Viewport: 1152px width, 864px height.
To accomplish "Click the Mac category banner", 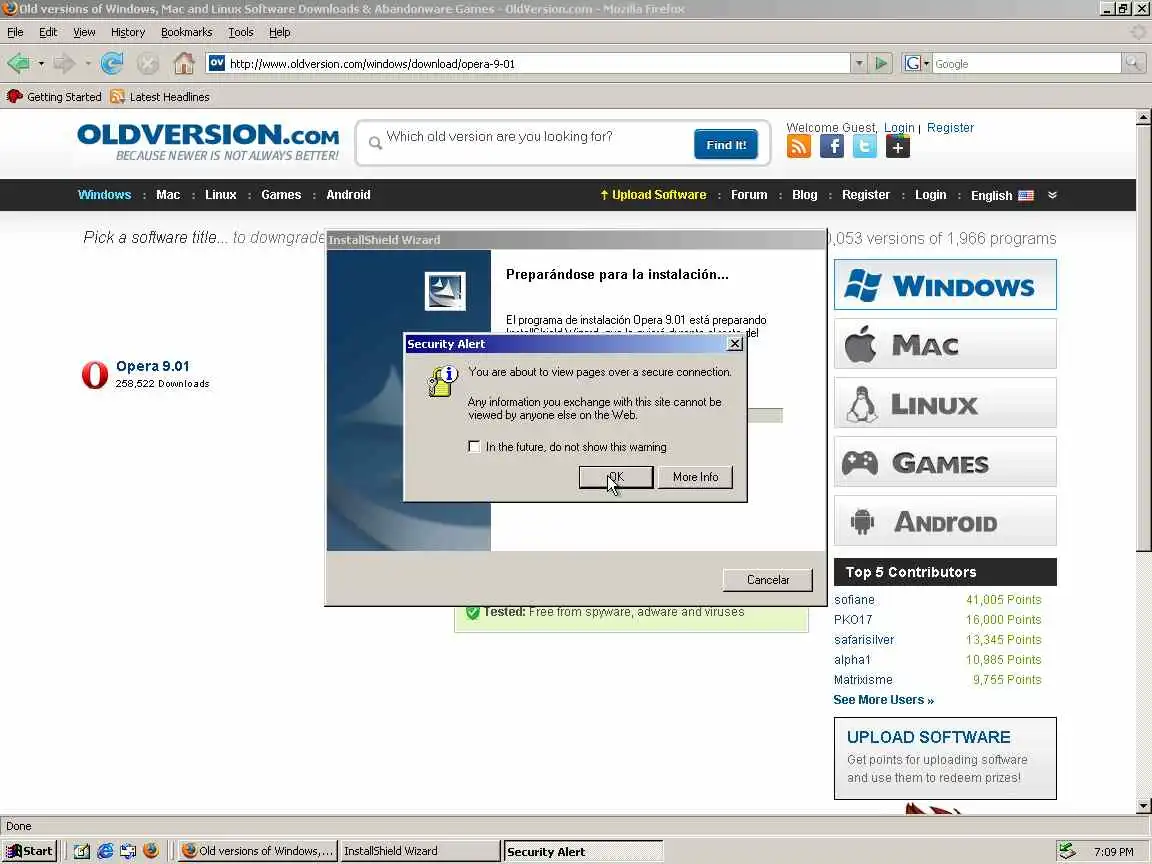I will click(945, 344).
